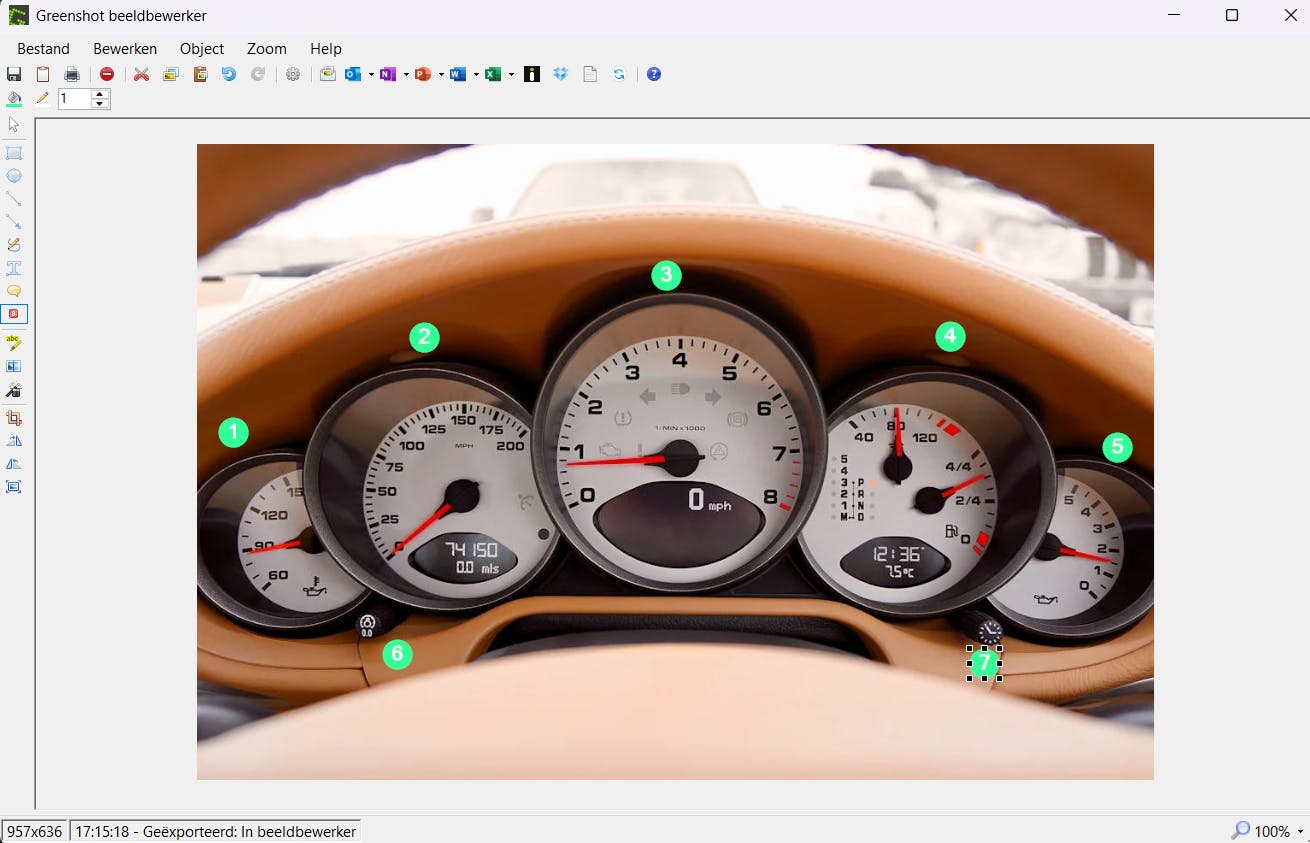1310x843 pixels.
Task: Select the rectangle drawing tool
Action: (x=14, y=153)
